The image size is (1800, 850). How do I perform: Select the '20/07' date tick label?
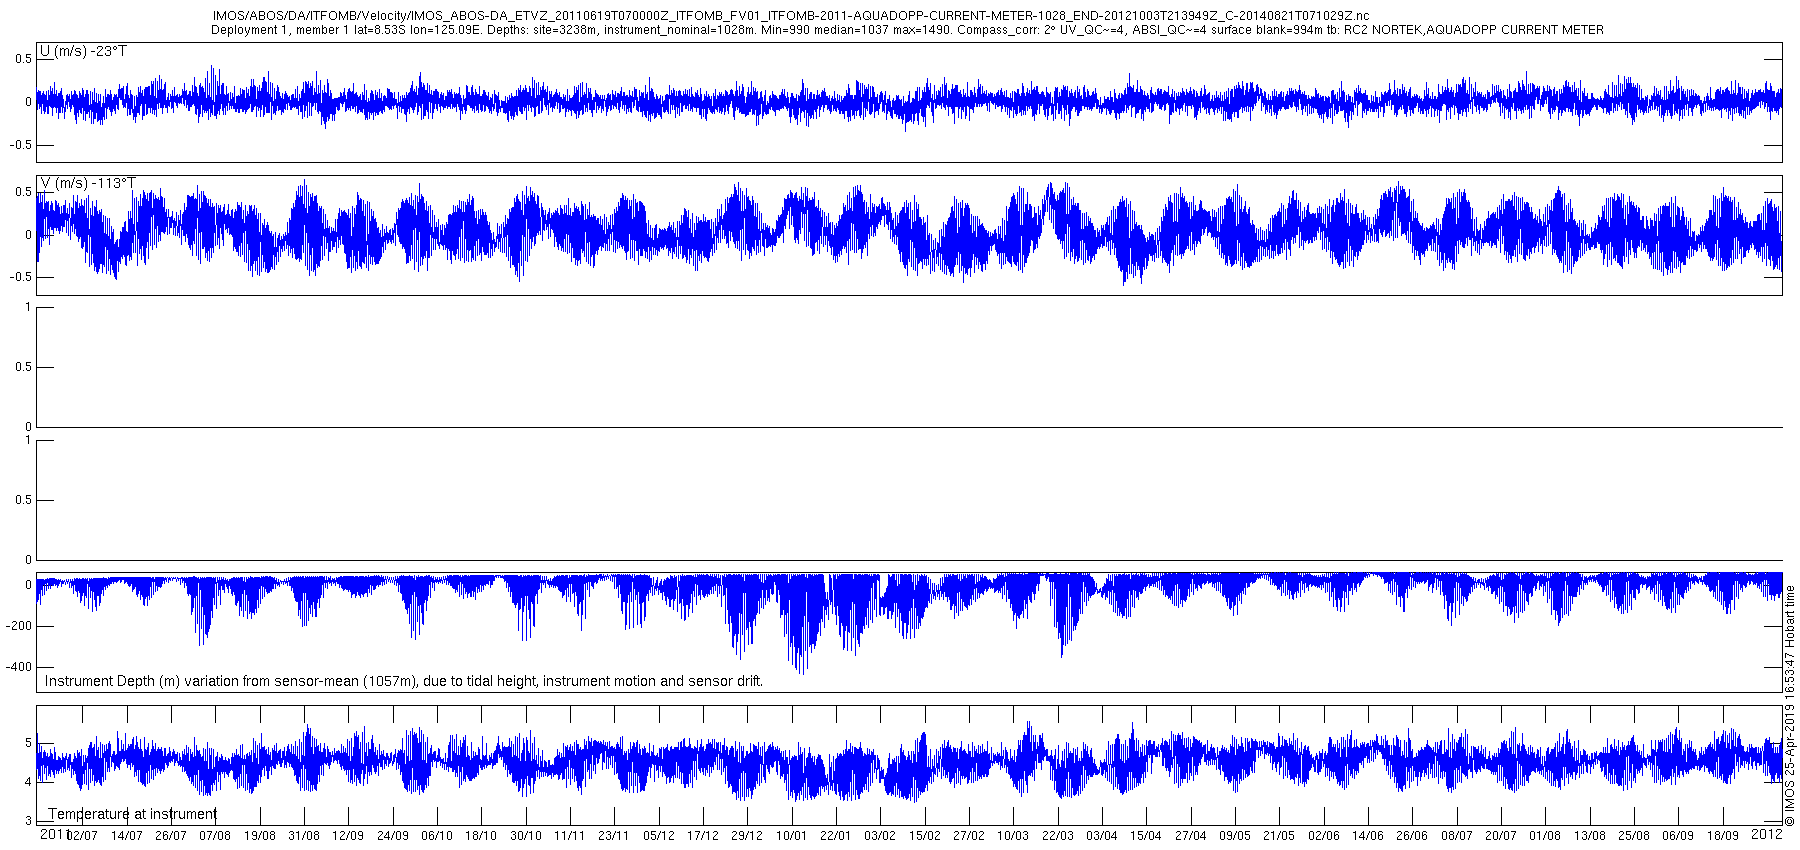pyautogui.click(x=1501, y=836)
